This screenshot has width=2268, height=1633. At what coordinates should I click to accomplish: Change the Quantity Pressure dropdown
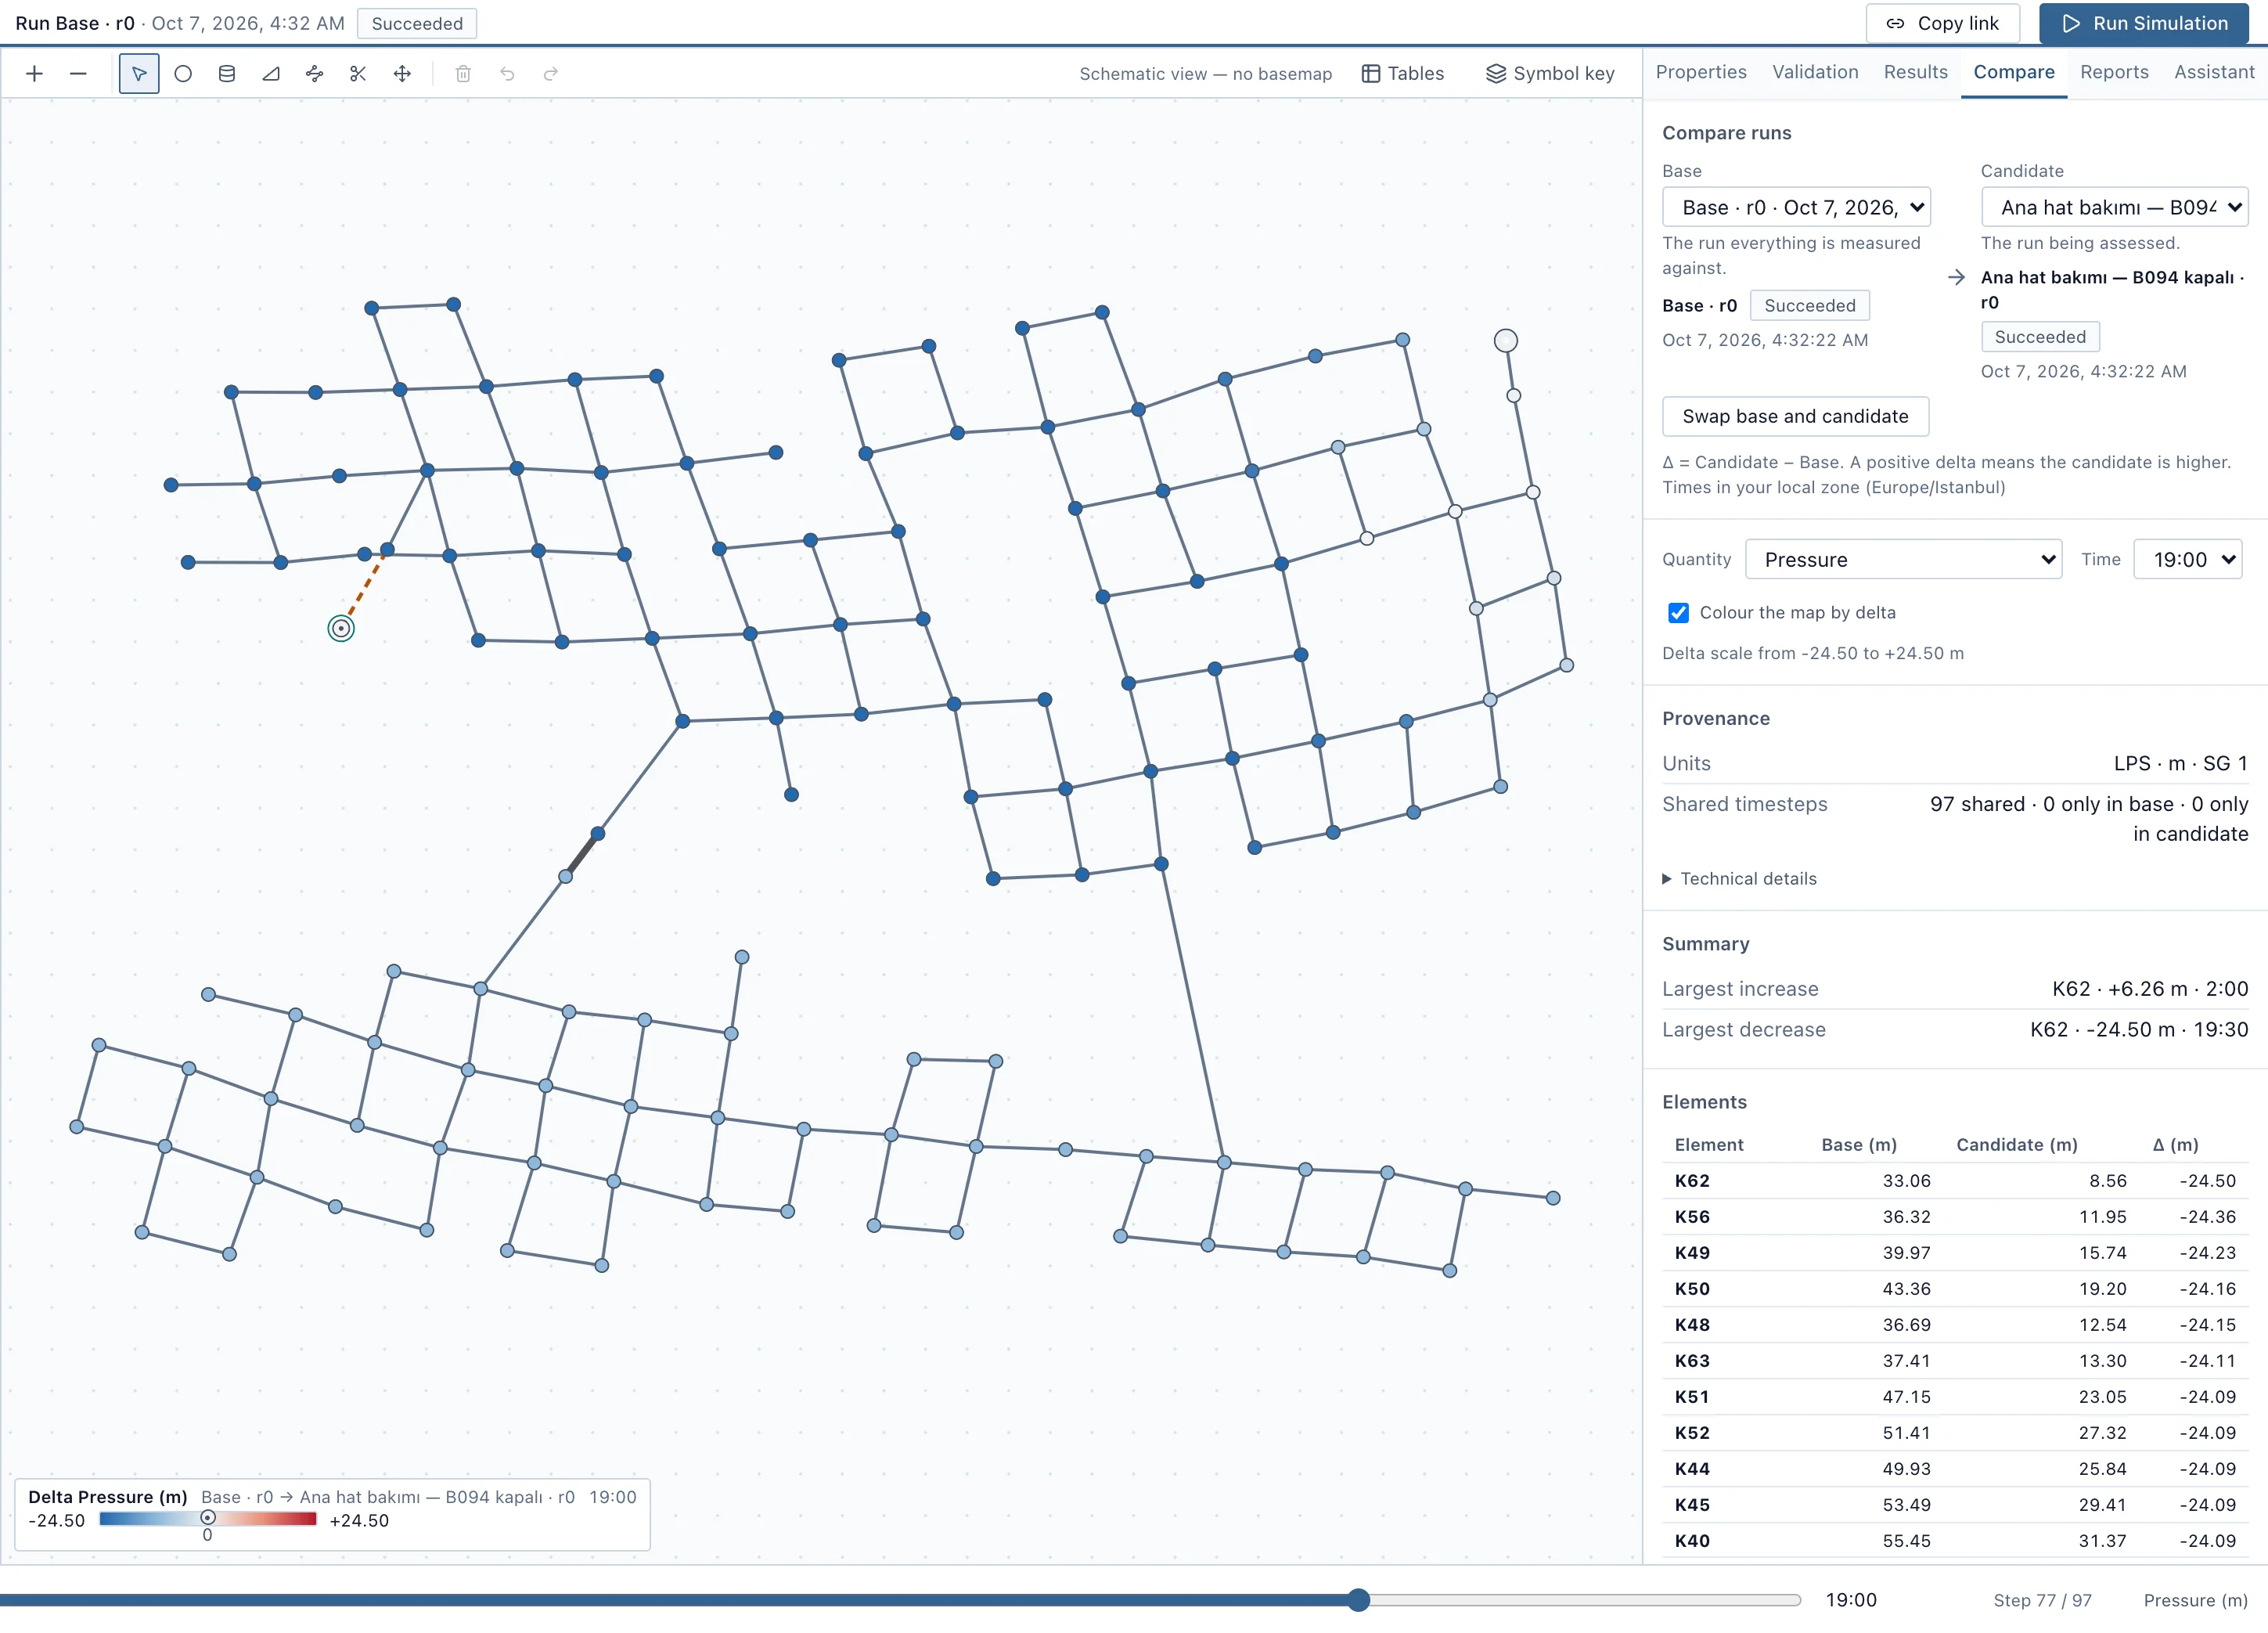[1903, 559]
